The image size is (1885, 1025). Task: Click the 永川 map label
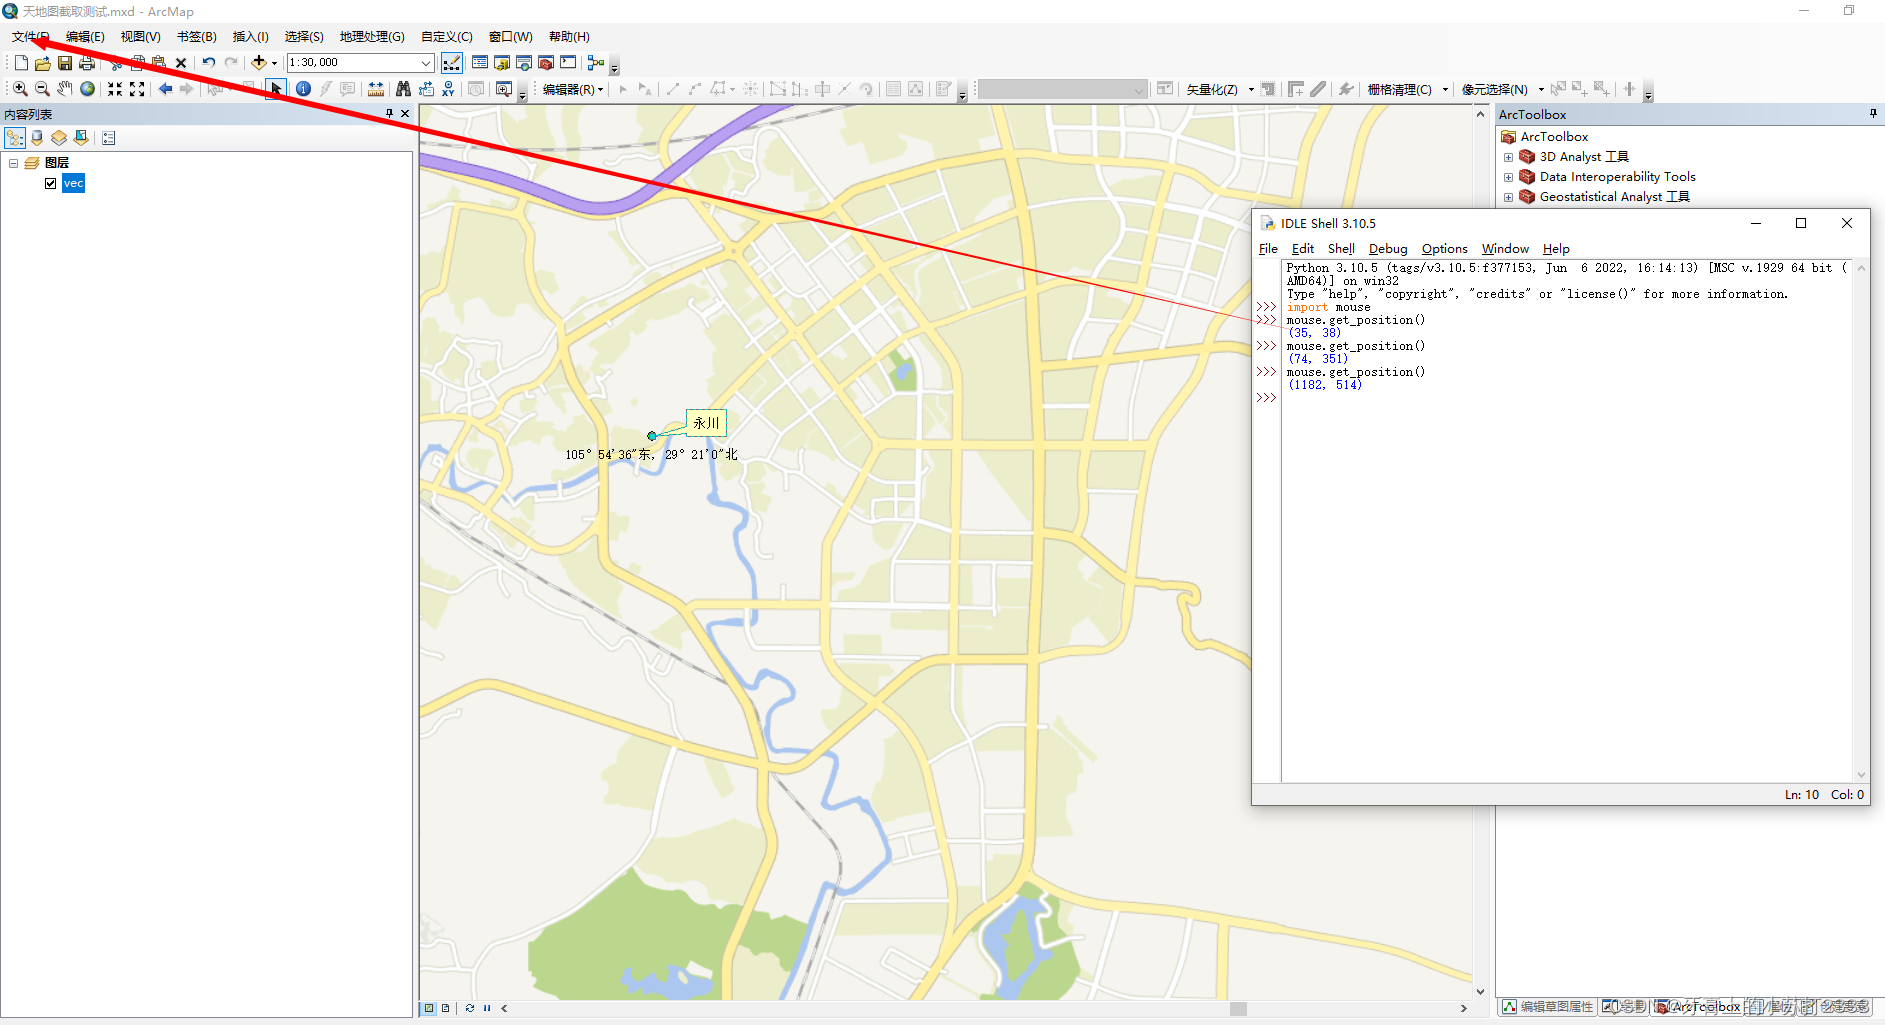pyautogui.click(x=706, y=423)
